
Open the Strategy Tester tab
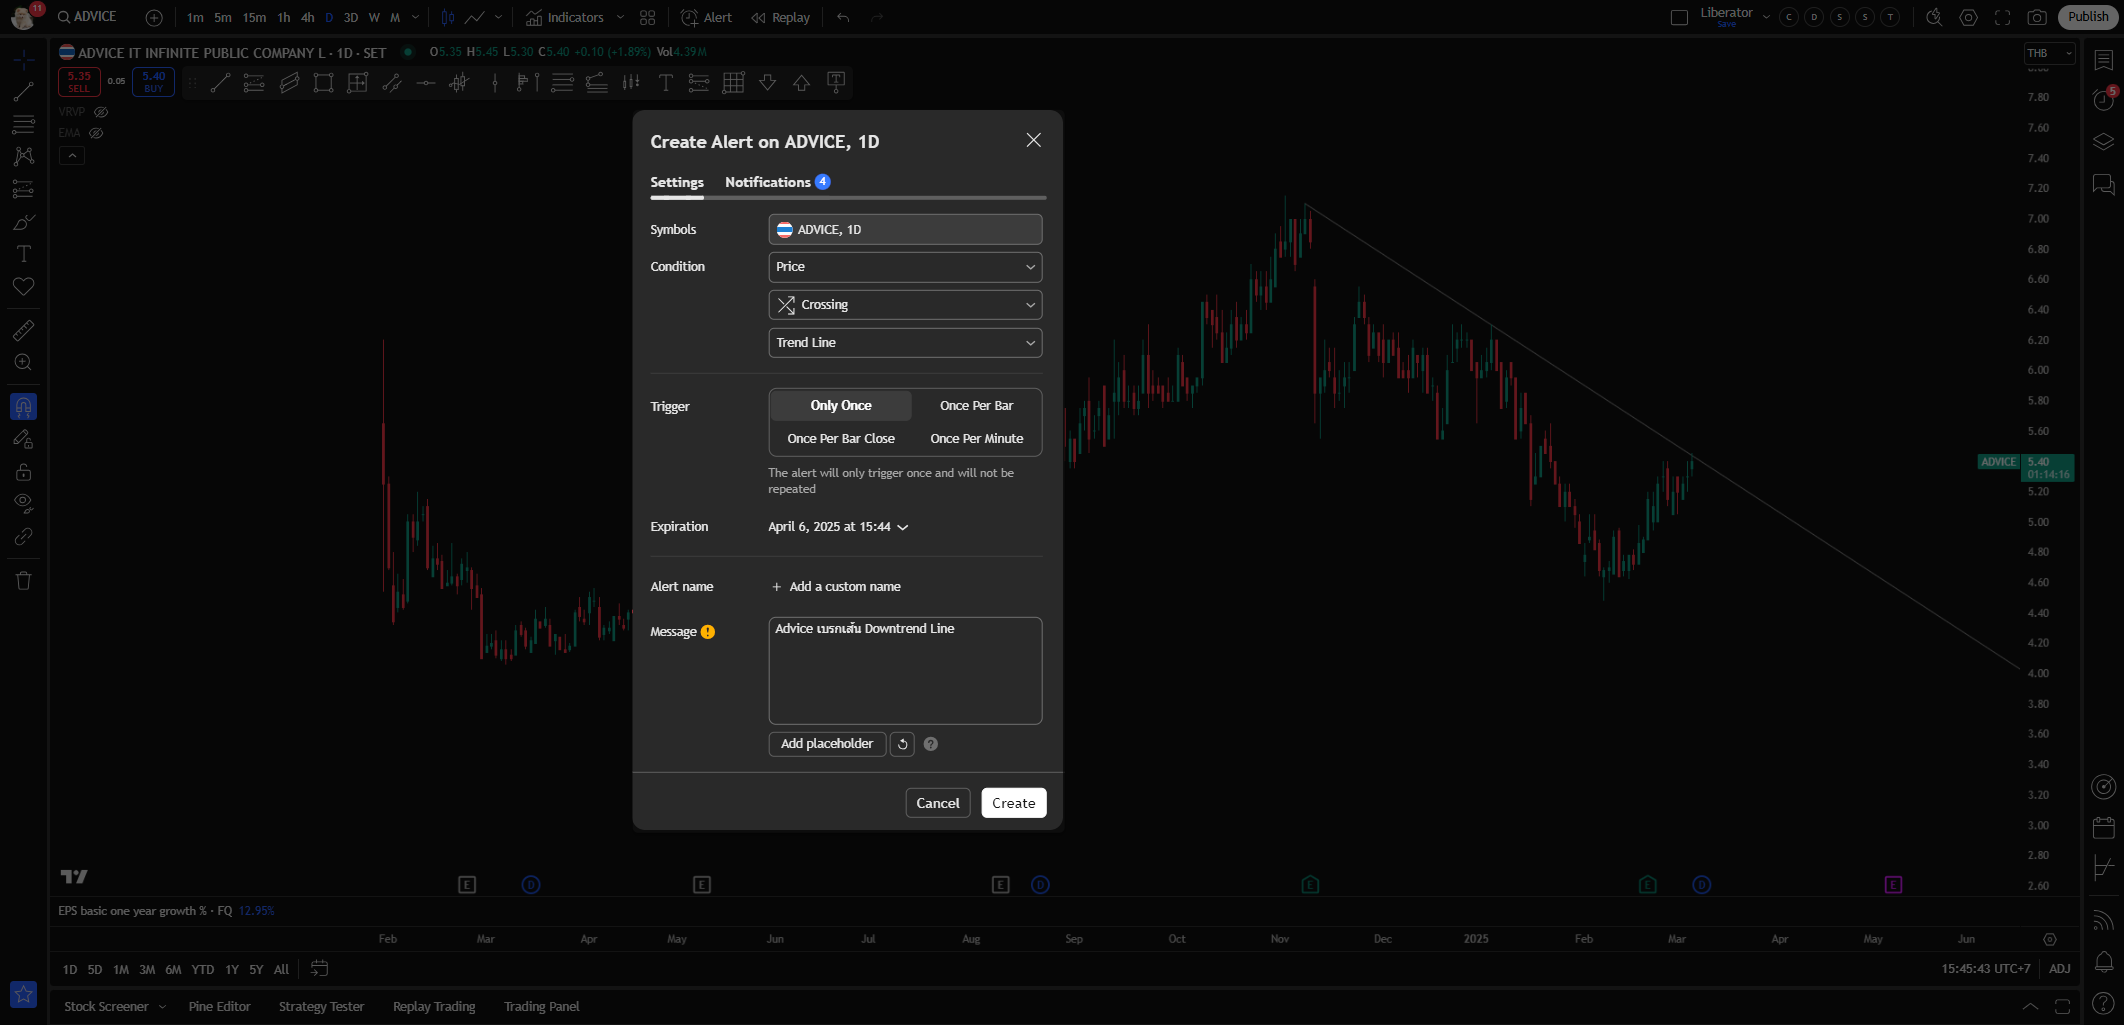321,1006
